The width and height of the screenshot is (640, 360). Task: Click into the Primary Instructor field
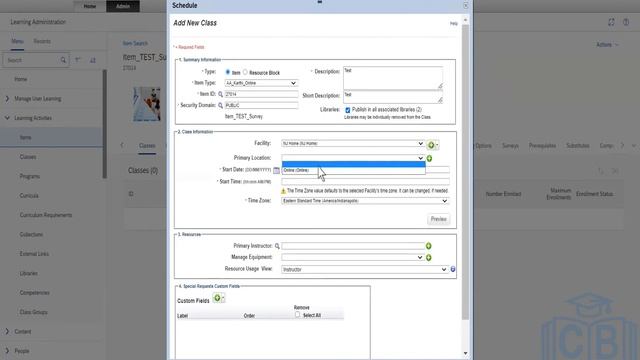click(x=353, y=246)
